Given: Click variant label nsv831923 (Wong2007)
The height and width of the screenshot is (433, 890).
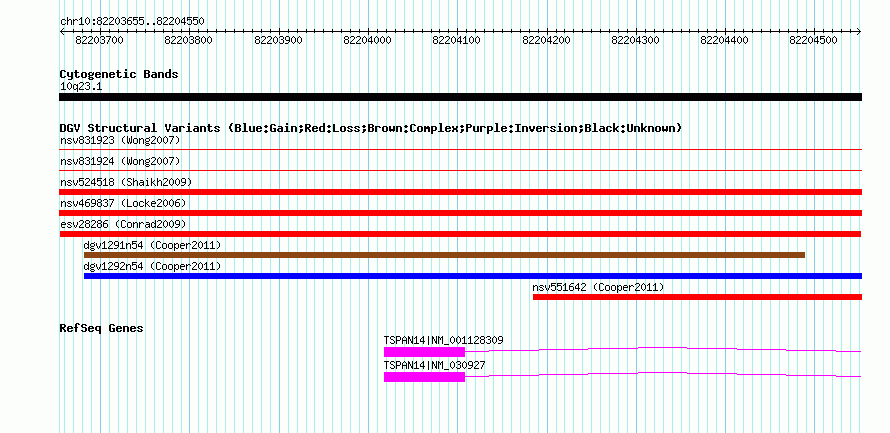Looking at the screenshot, I should click(x=120, y=140).
